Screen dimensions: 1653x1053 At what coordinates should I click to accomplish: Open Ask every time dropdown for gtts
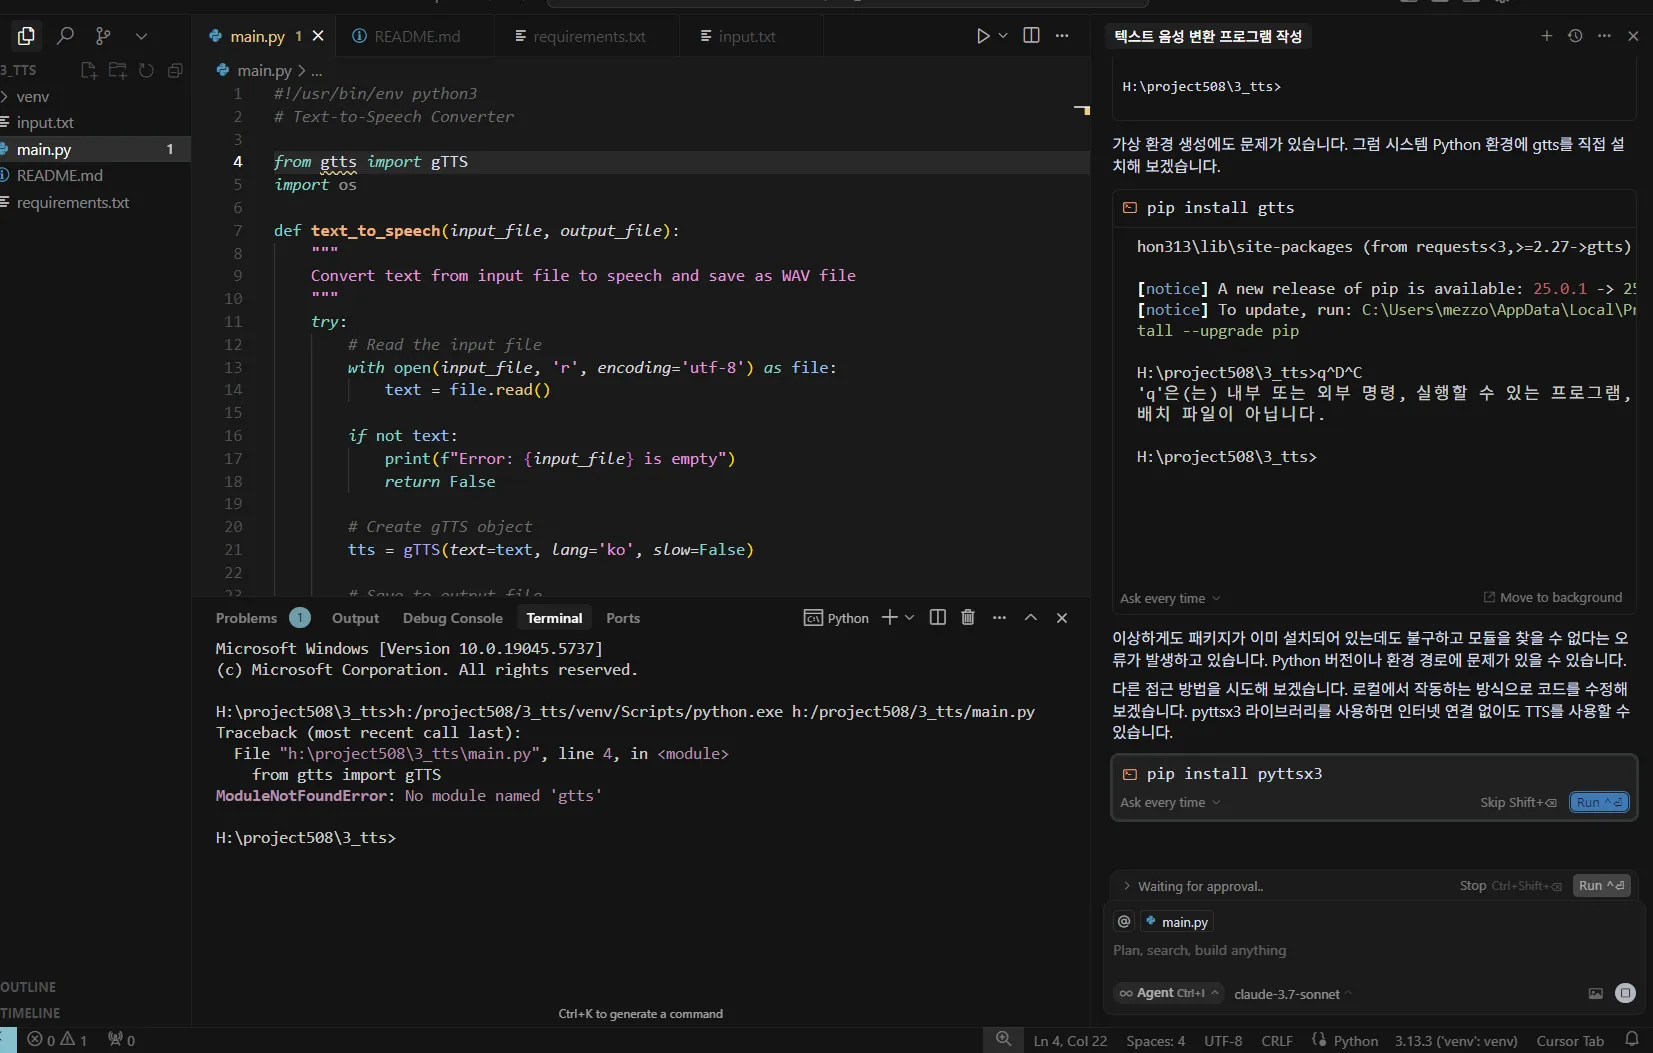(x=1170, y=598)
